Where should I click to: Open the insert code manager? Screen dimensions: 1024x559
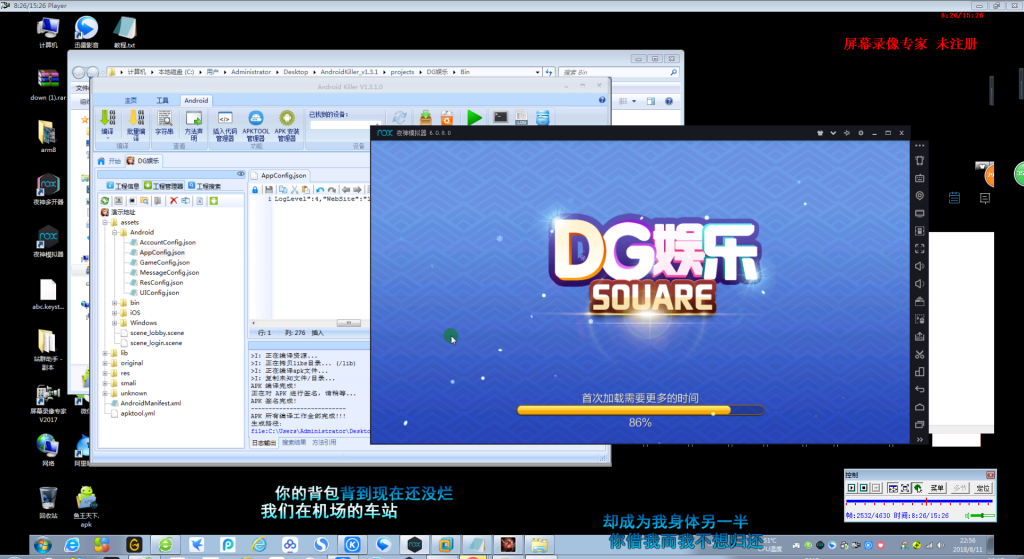click(225, 125)
